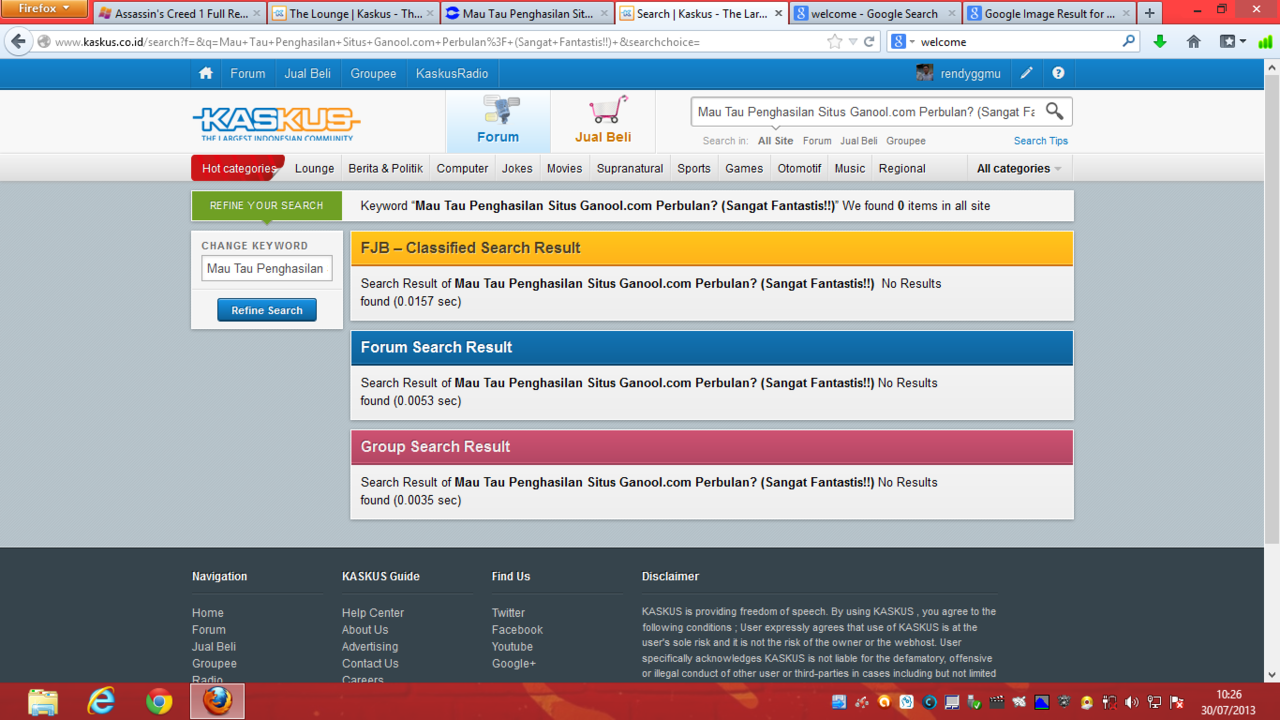Open the pencil compose icon next to username

1027,73
